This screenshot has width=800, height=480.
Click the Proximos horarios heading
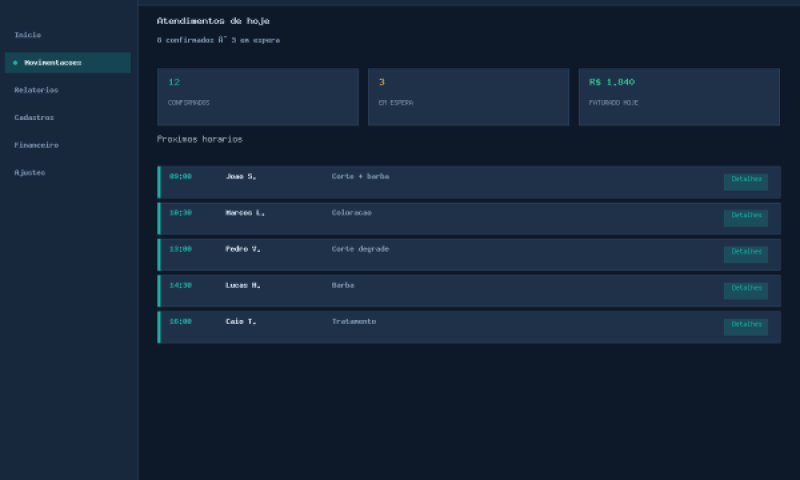pos(199,139)
